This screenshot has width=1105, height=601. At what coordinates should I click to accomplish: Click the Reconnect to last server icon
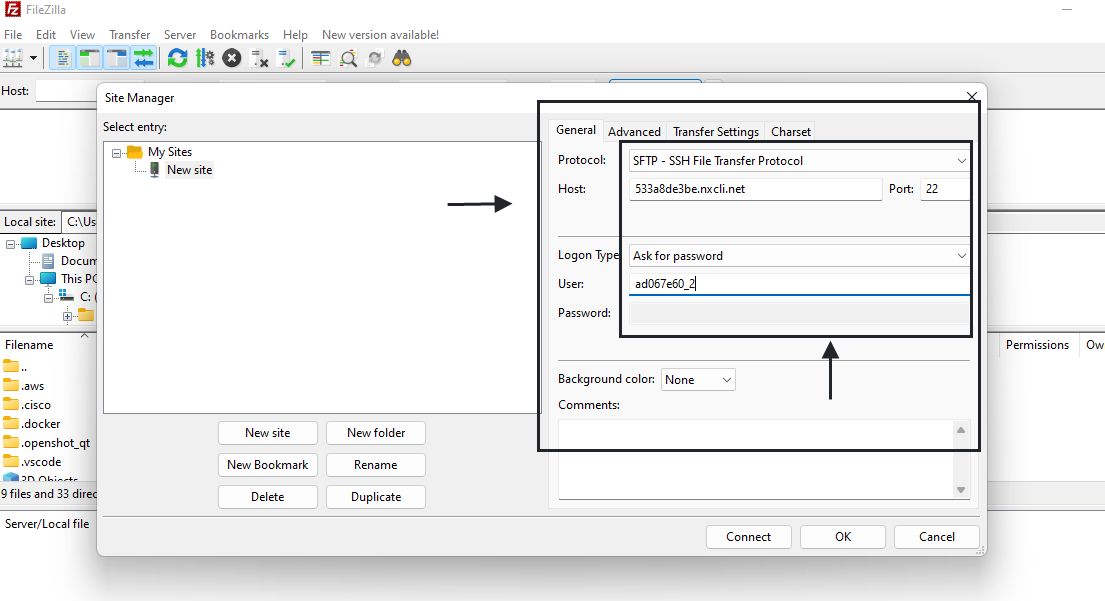(287, 58)
